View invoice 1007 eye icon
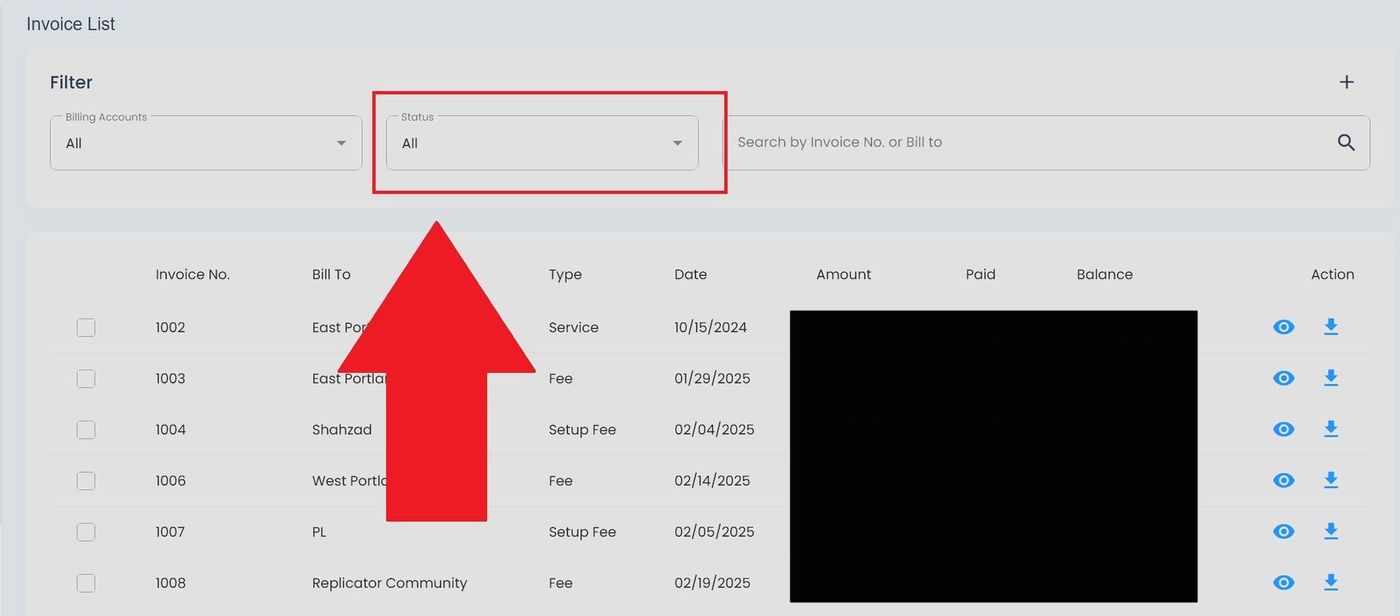Viewport: 1400px width, 616px height. (x=1283, y=531)
